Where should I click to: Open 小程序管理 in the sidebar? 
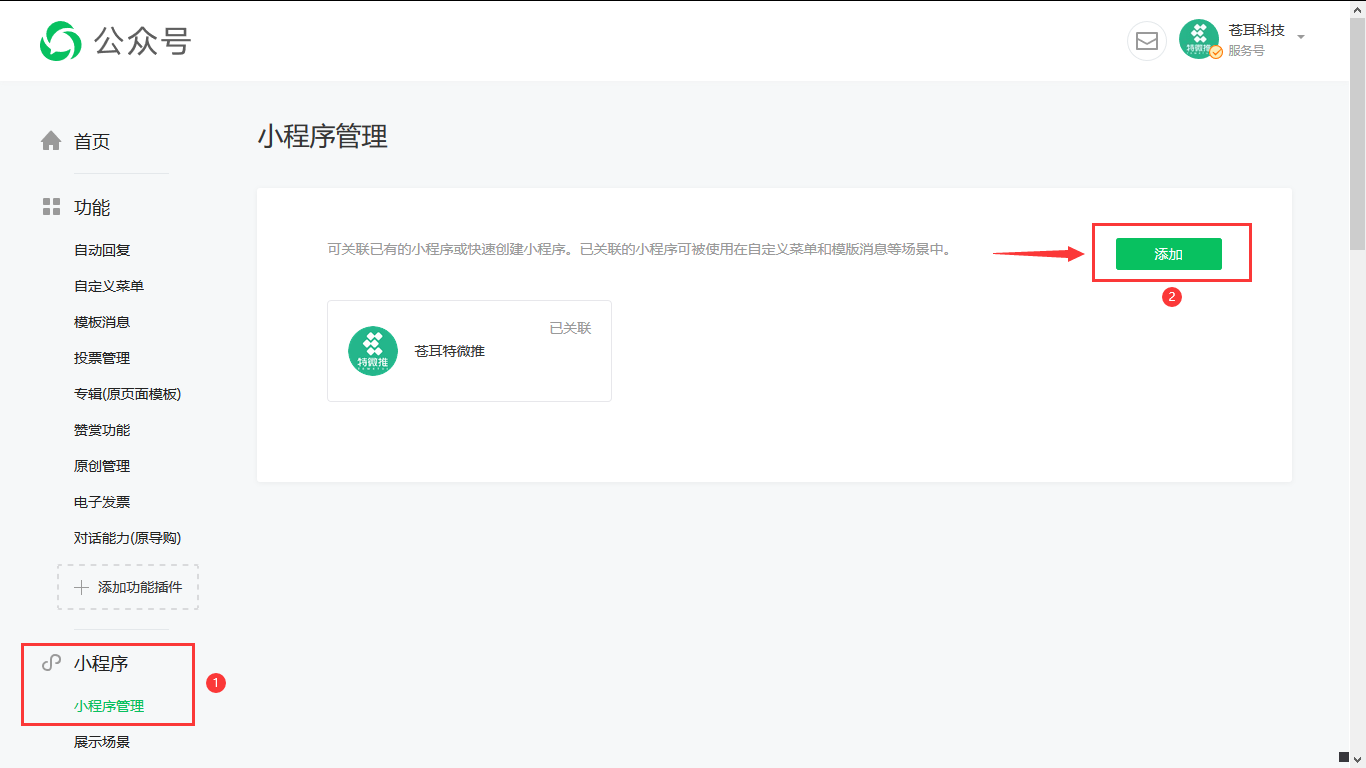coord(108,705)
